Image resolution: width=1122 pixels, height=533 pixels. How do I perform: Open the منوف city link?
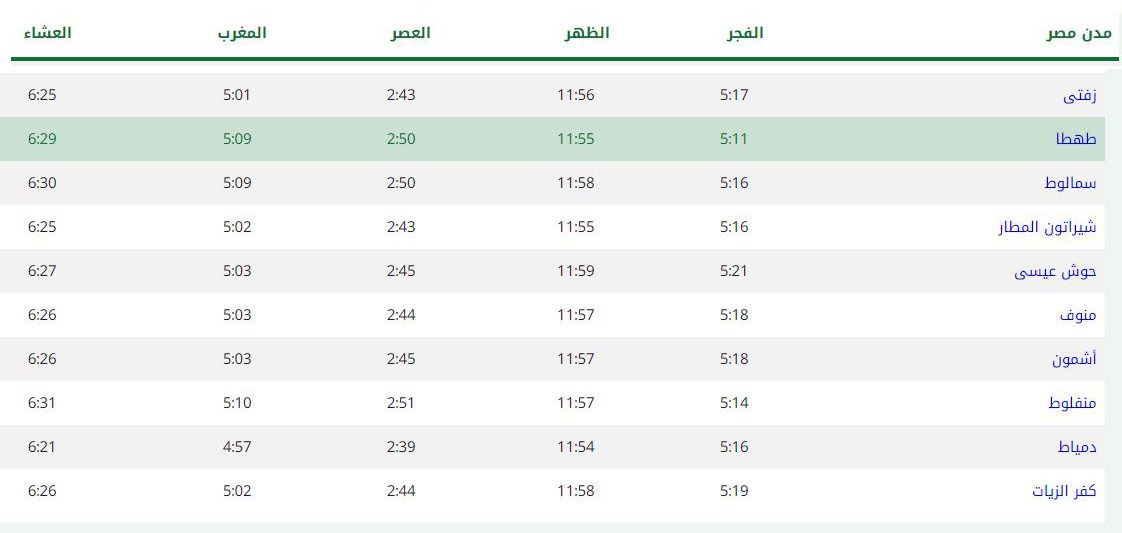[x=1078, y=316]
